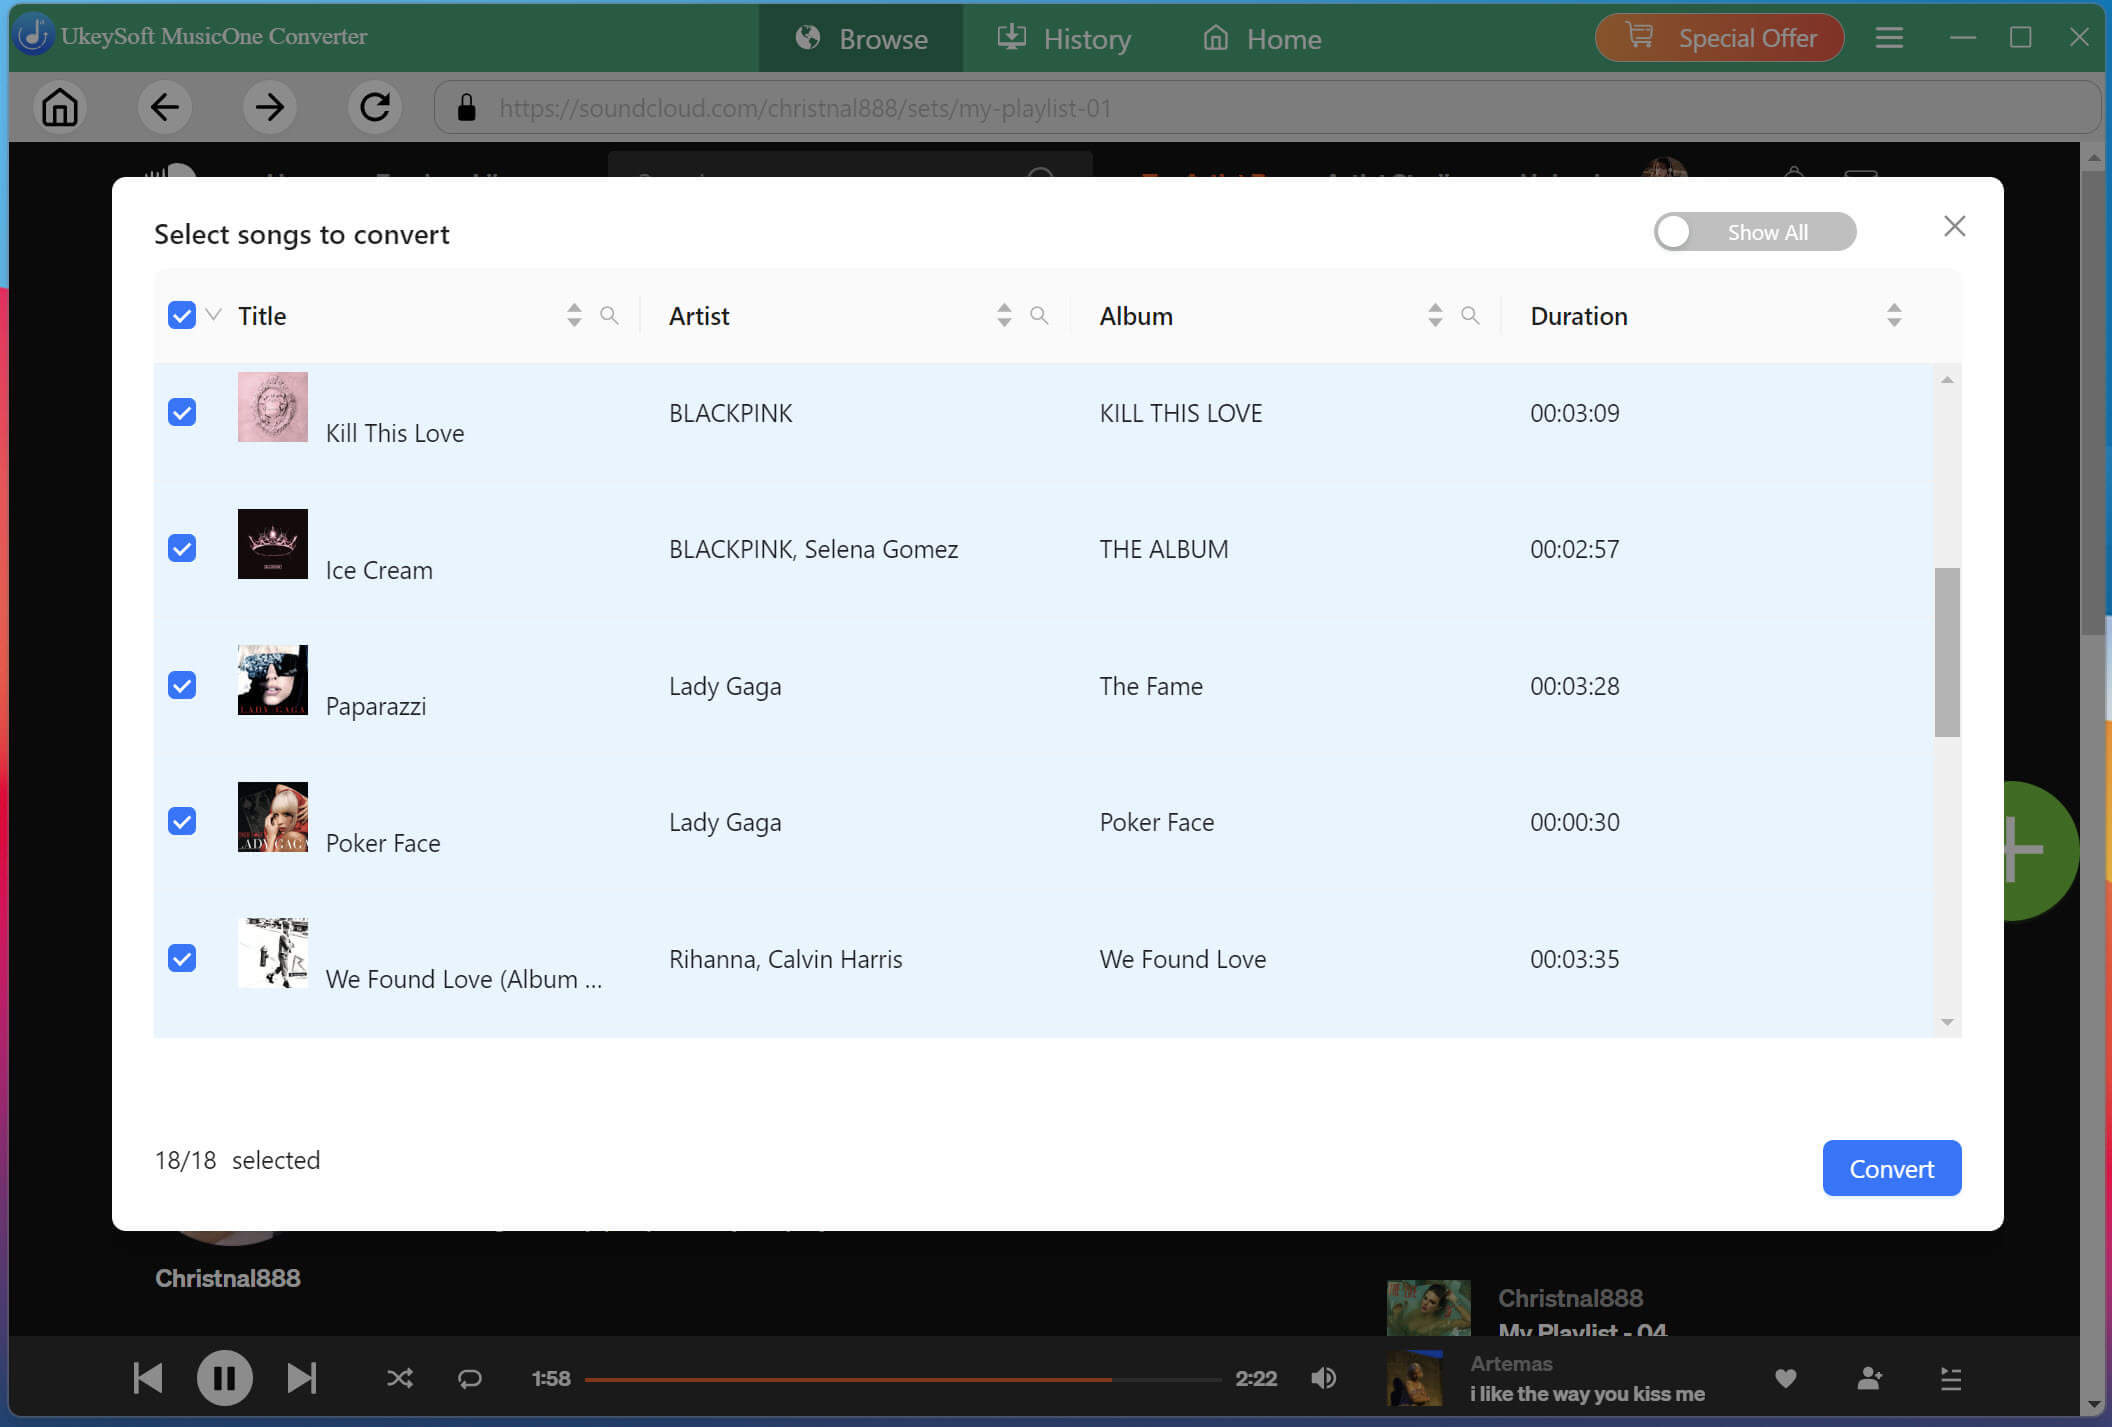Screen dimensions: 2112x1427
Task: Go forward with the right arrow button
Action: point(270,107)
